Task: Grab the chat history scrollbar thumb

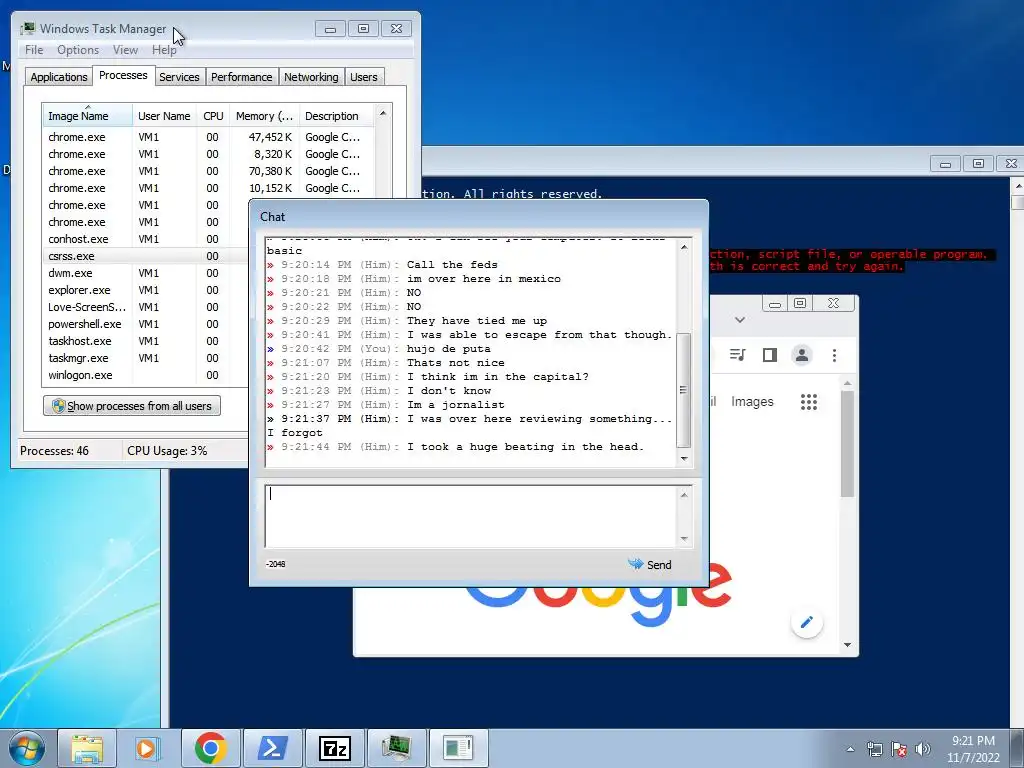Action: point(683,391)
